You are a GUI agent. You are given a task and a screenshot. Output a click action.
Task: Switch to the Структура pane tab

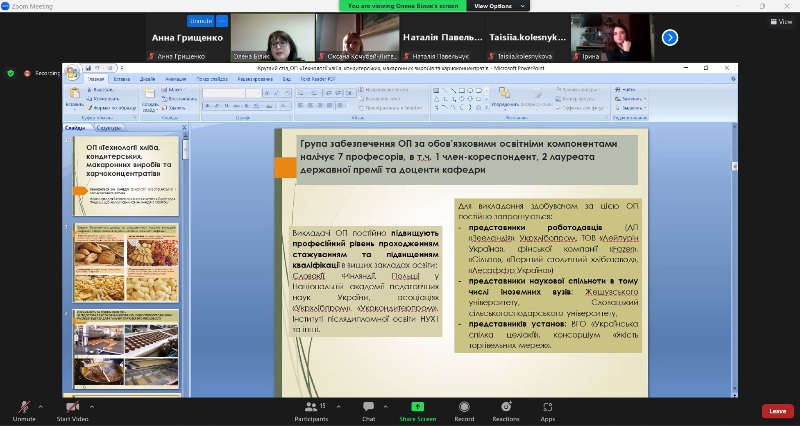click(109, 128)
